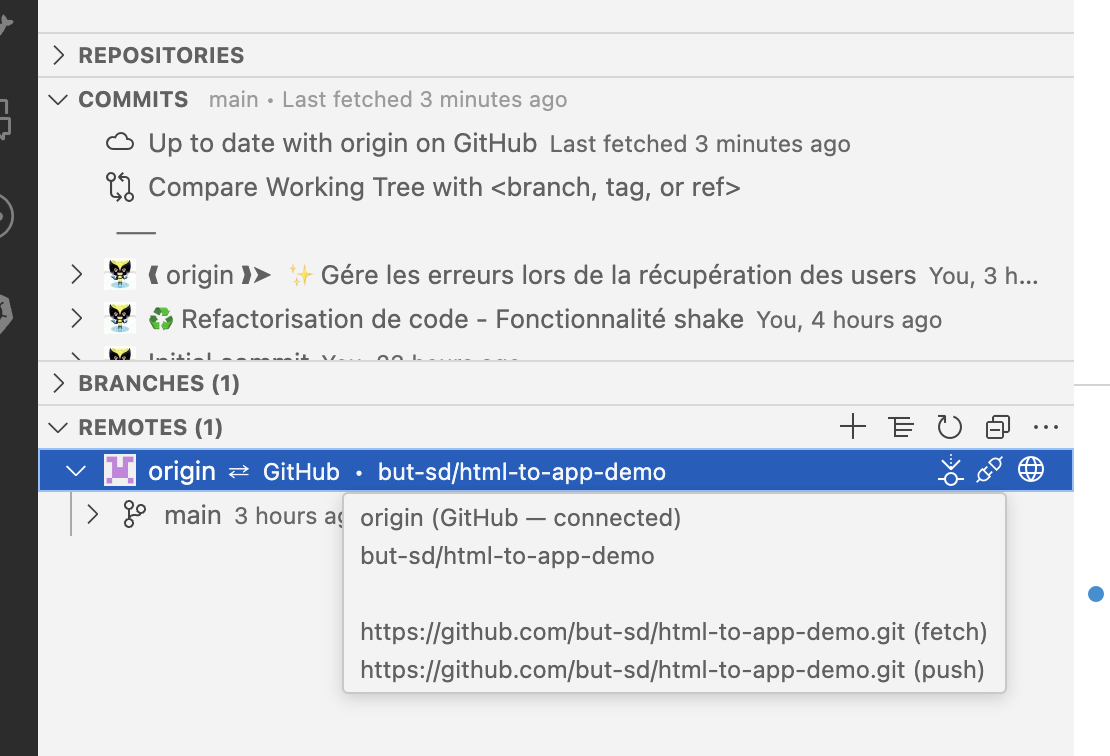This screenshot has height=756, width=1110.
Task: Select Compare Working Tree with branch row
Action: point(556,187)
